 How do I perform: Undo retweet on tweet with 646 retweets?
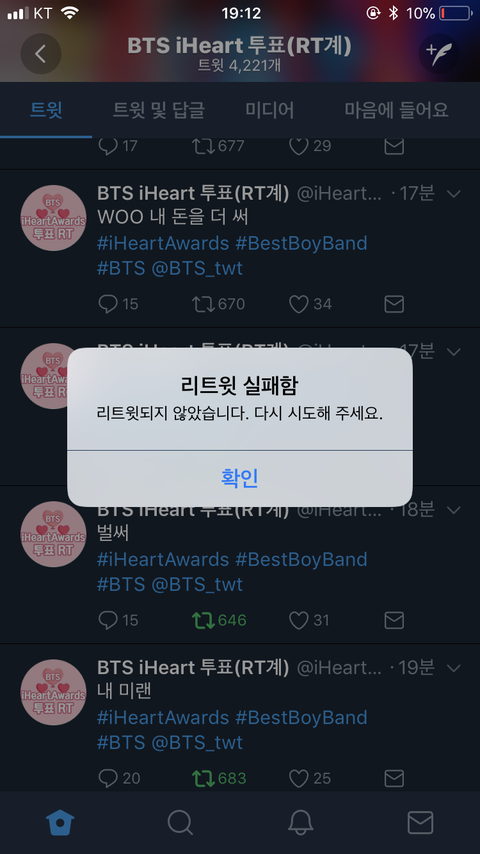coord(203,620)
